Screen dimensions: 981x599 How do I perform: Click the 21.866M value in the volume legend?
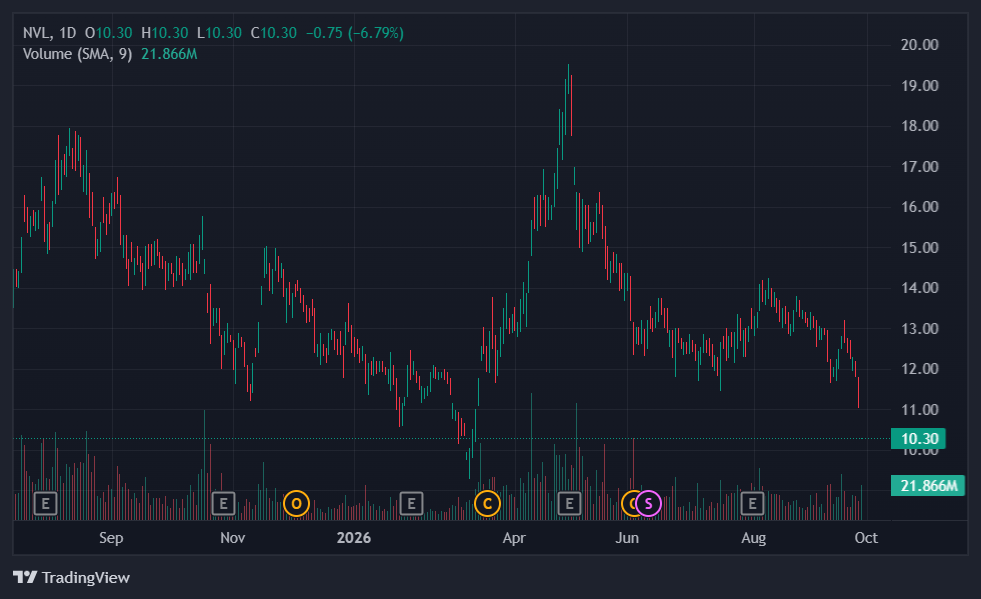click(169, 54)
